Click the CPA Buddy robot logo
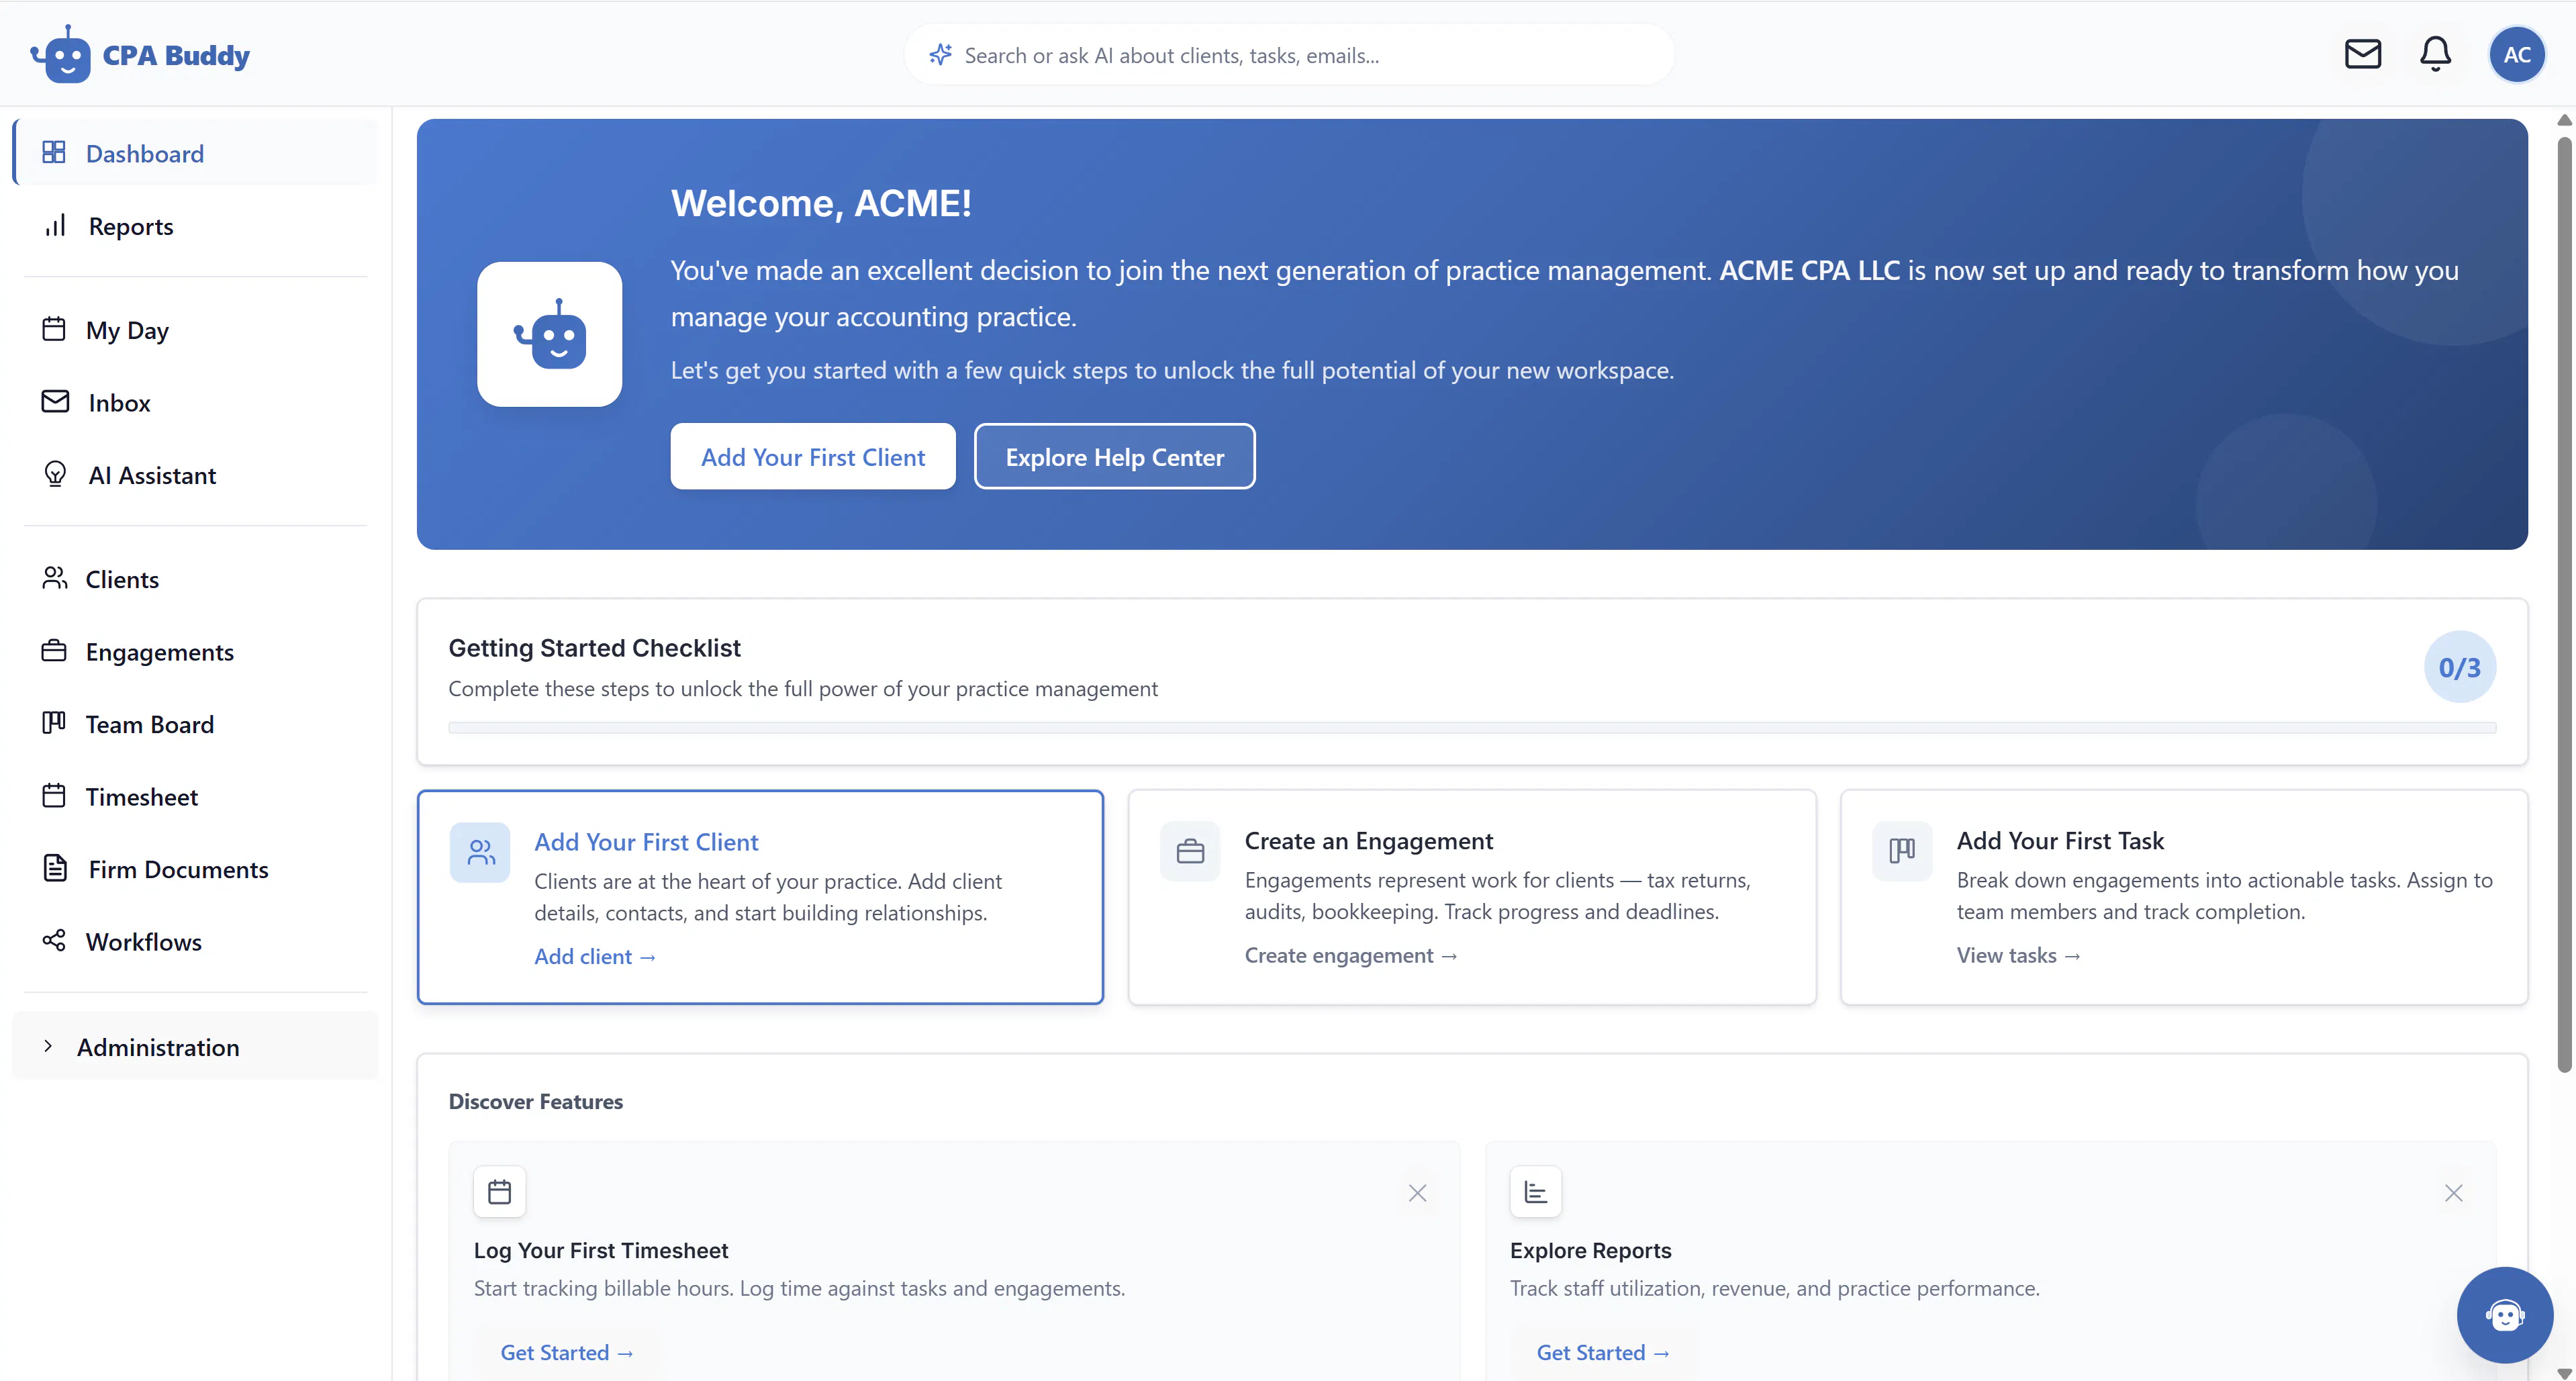 [61, 54]
